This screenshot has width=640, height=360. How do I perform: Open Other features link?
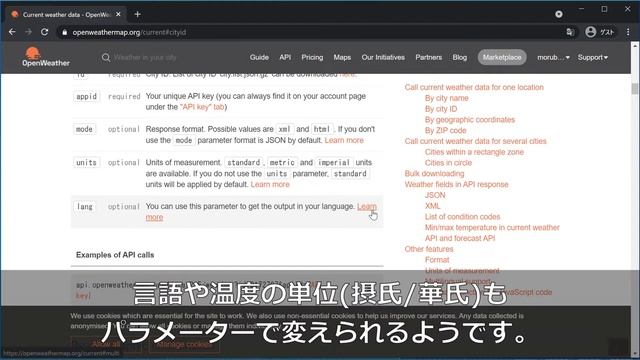click(x=429, y=249)
